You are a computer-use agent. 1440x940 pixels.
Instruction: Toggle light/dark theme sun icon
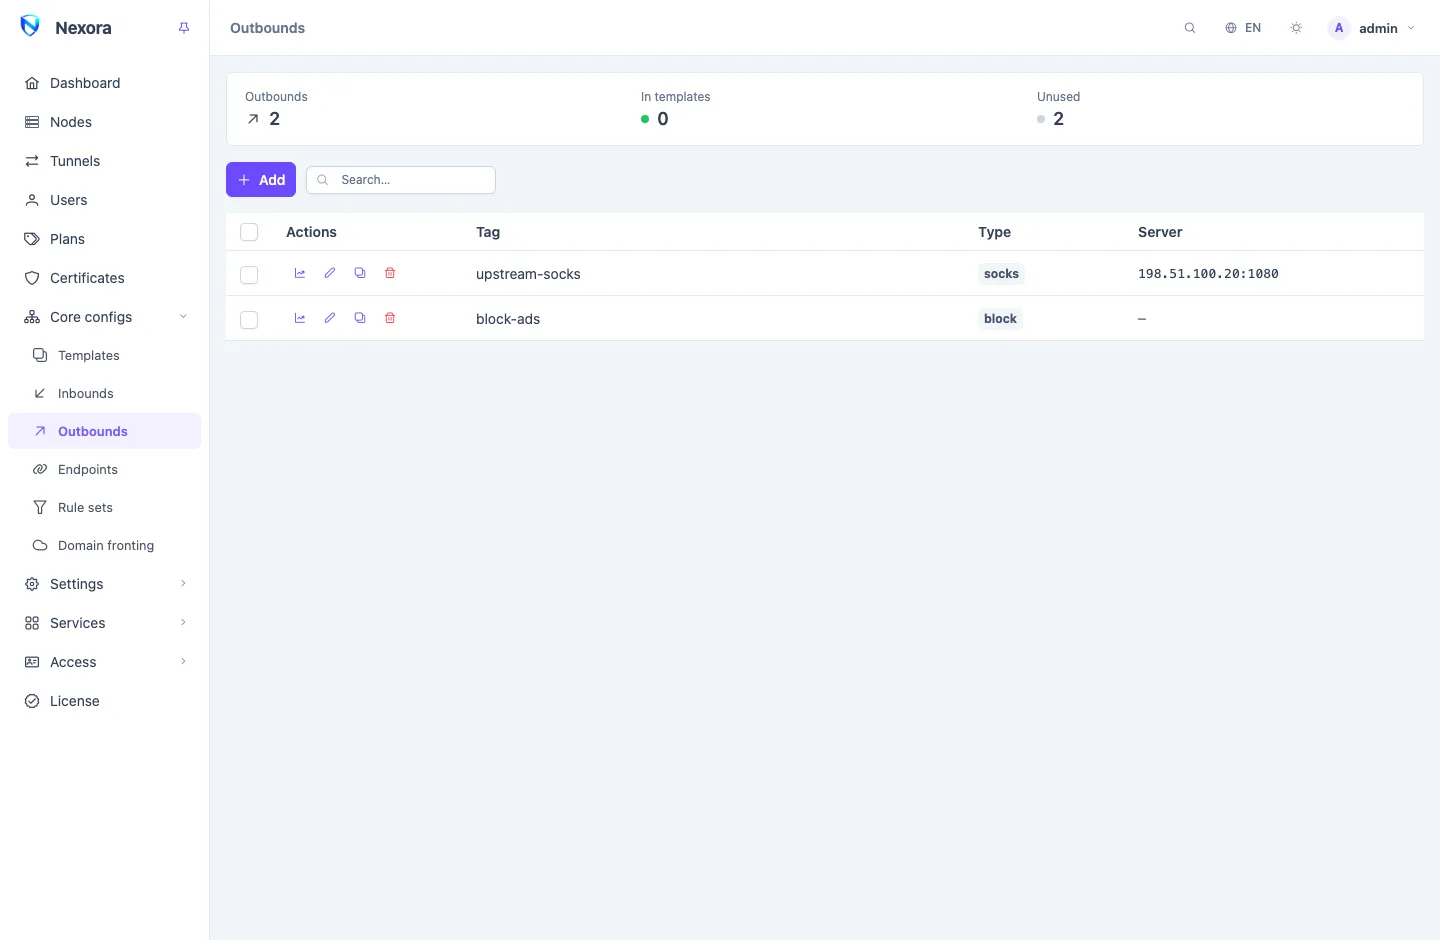point(1296,28)
